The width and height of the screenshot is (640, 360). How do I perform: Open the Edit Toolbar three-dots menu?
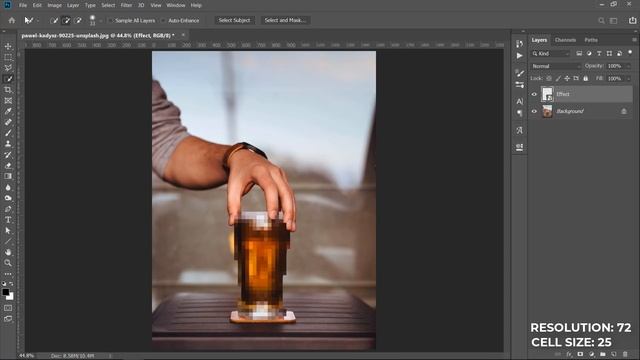click(x=8, y=274)
